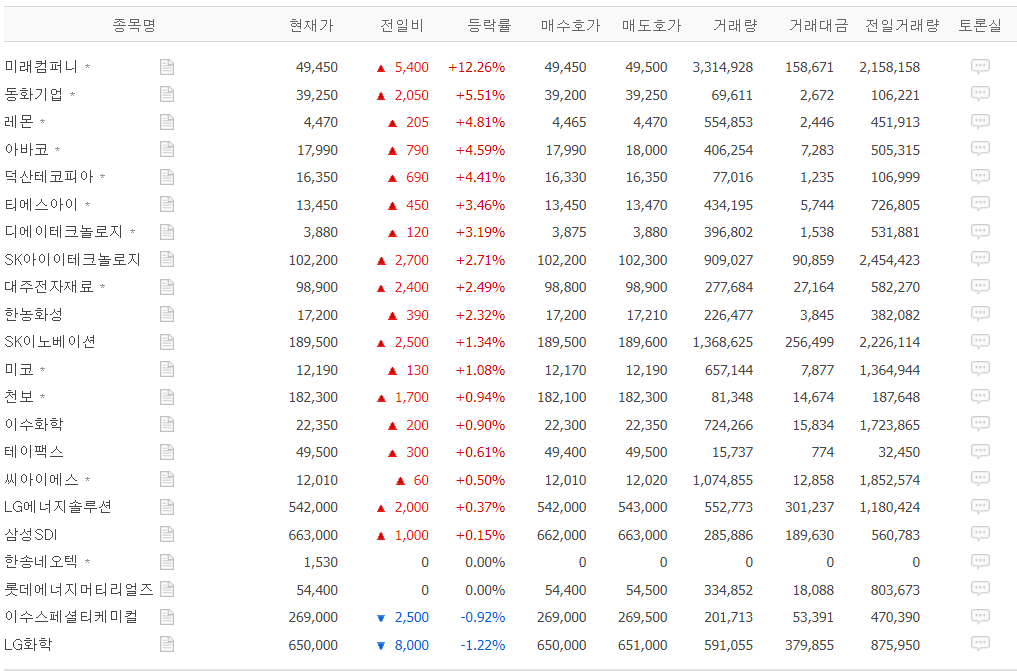Open the 미래컴퍼니 stock page
Screen dimensions: 1017x671
point(41,67)
